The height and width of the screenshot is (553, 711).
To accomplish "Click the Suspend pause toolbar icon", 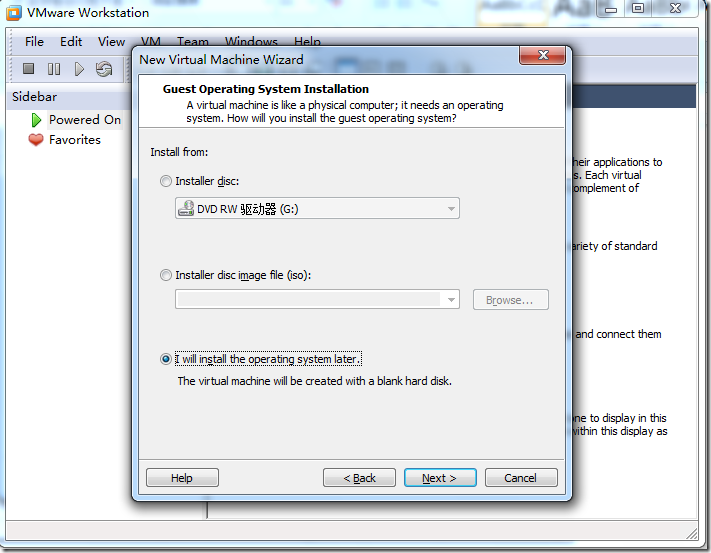I will tap(54, 69).
